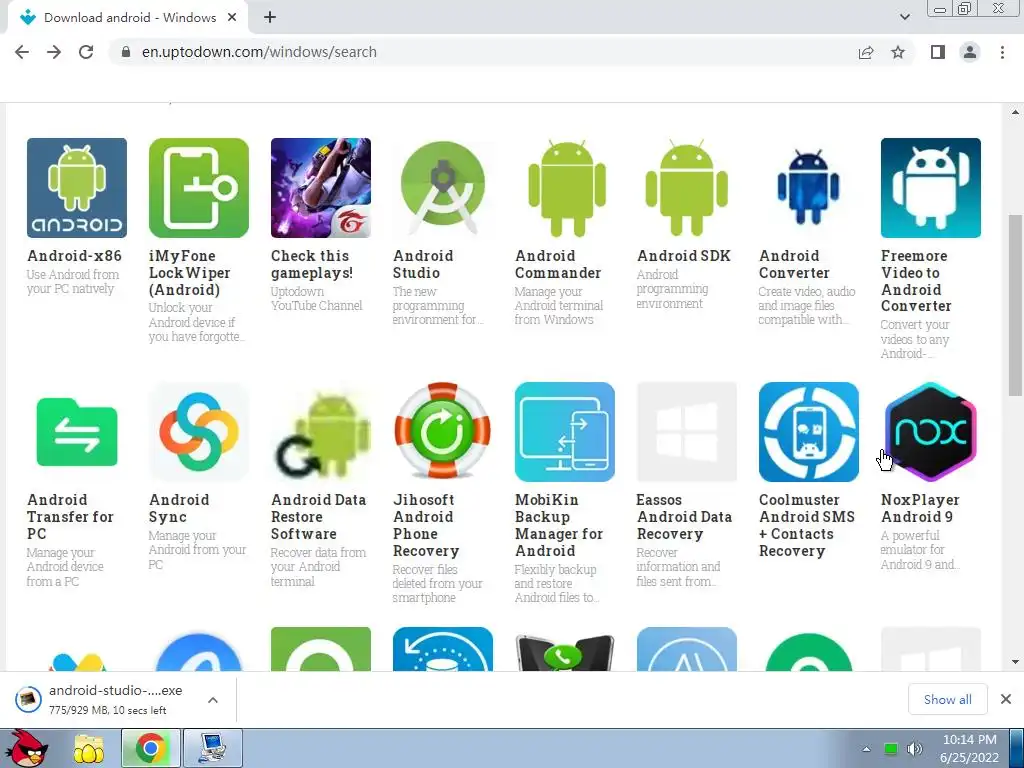Open the Android Studio icon
Viewport: 1024px width, 768px height.
(x=443, y=188)
